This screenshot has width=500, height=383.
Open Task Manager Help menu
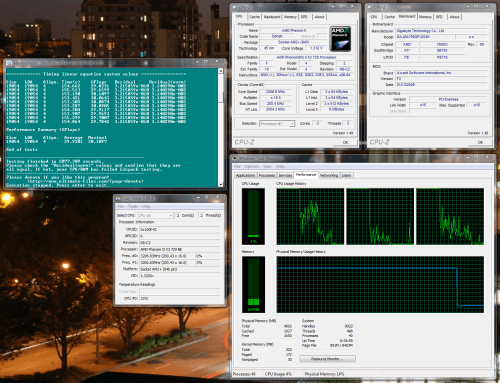280,166
